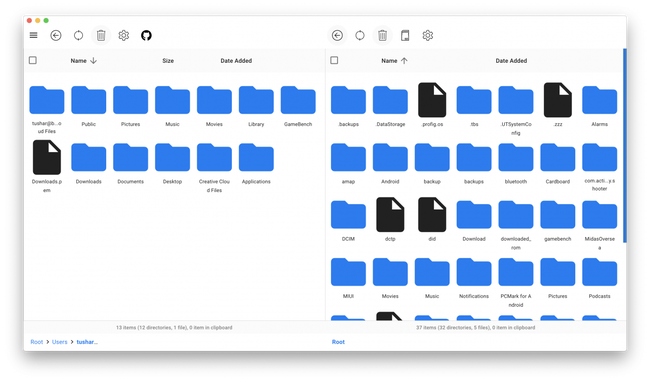650x382 pixels.
Task: Click right pane Date Added header
Action: click(511, 60)
